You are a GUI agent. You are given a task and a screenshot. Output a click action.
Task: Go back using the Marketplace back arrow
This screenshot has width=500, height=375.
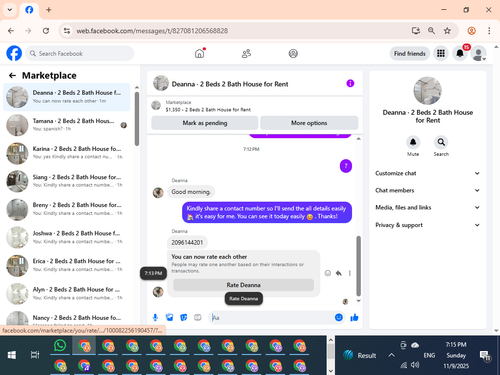[x=12, y=76]
